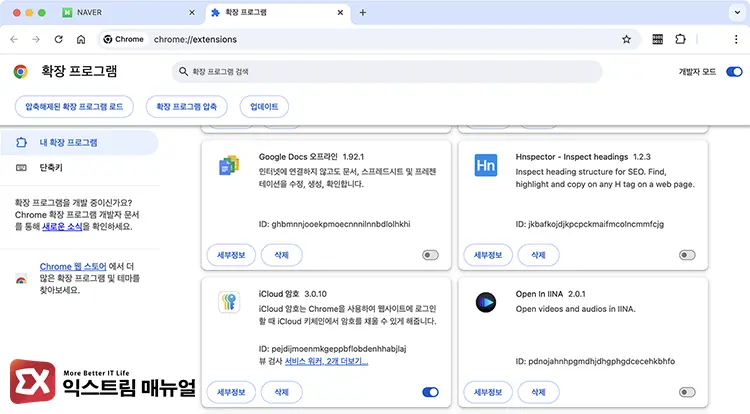Click the Chrome site info chip

[124, 39]
